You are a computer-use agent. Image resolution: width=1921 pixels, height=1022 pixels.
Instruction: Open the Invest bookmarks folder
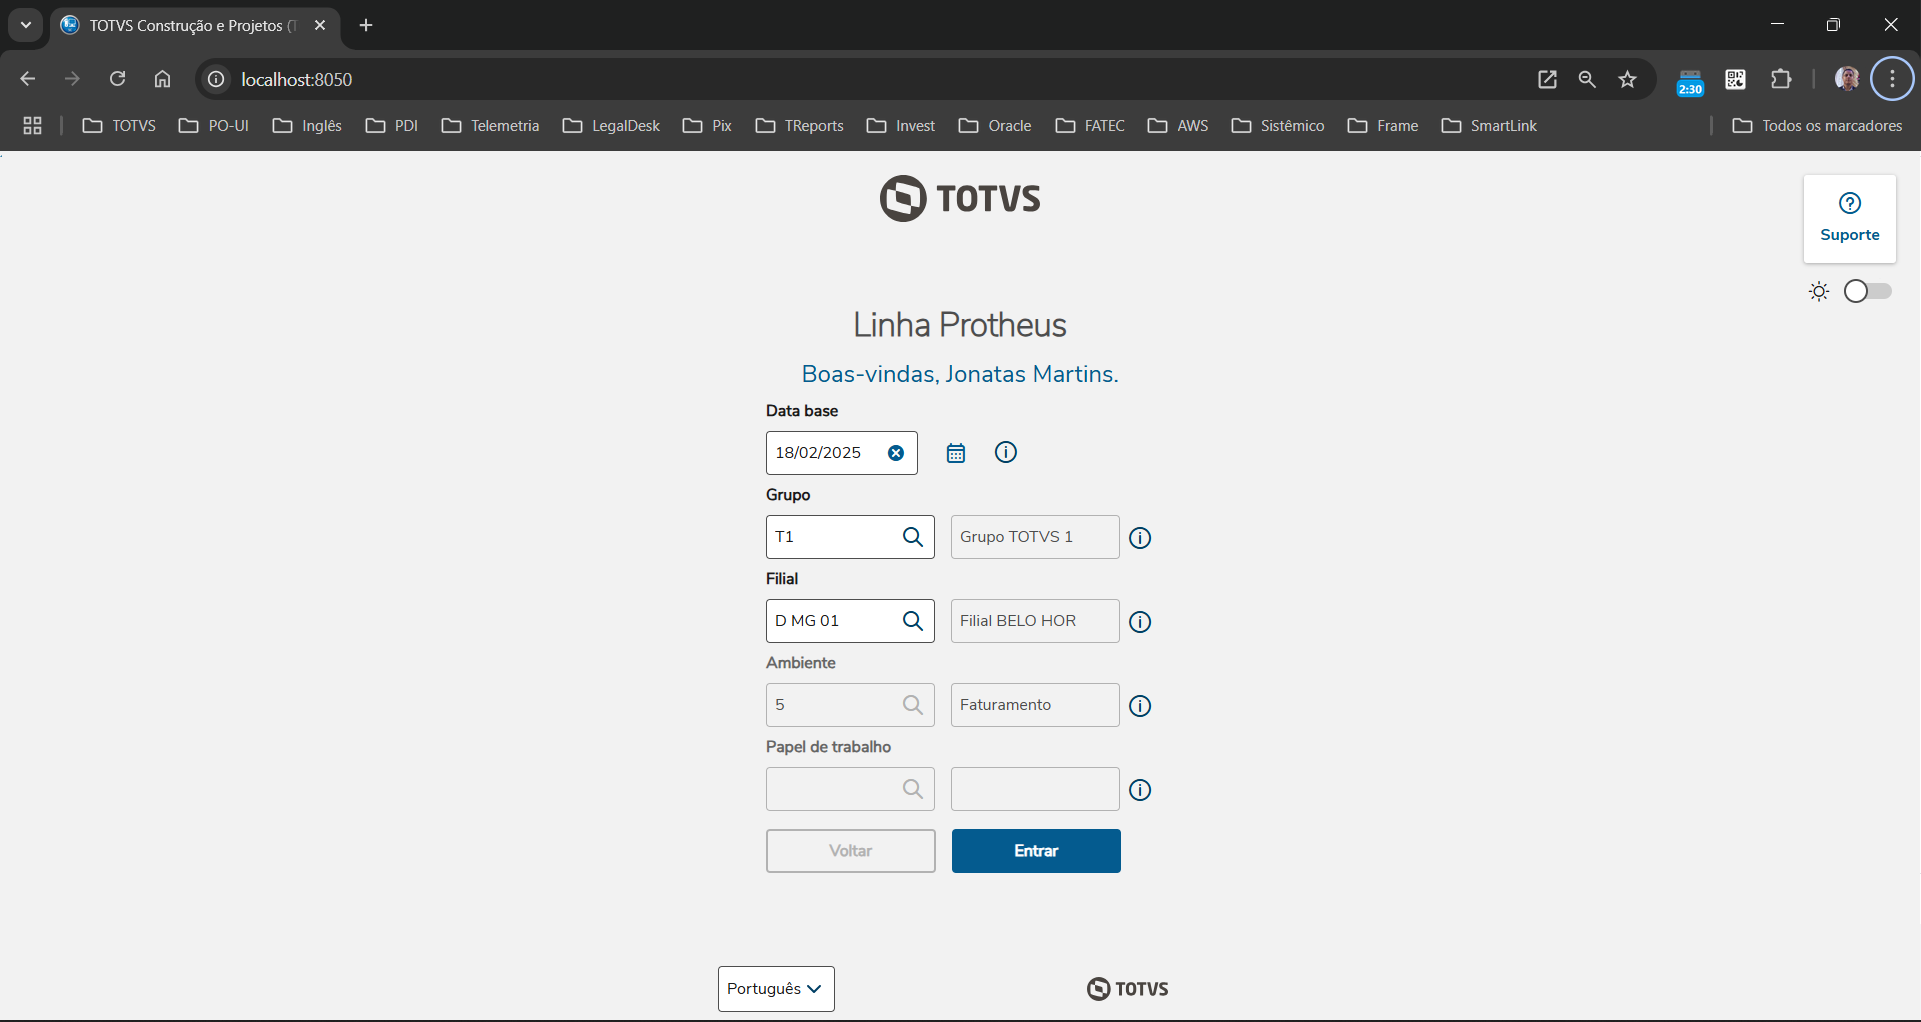(902, 126)
